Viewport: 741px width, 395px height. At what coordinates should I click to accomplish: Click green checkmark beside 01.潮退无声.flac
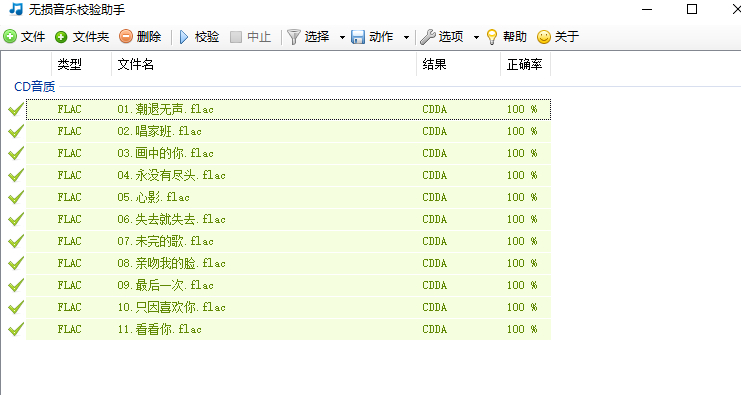16,109
